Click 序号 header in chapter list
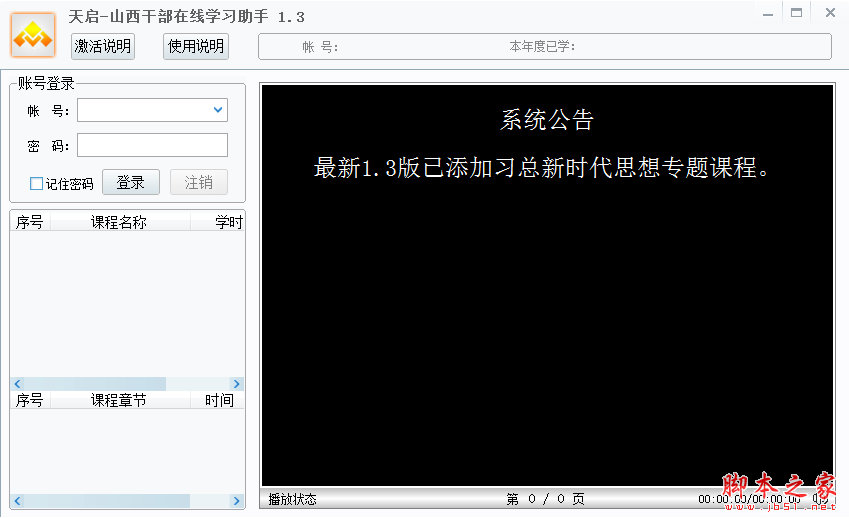Viewport: 849px width, 518px height. click(30, 400)
